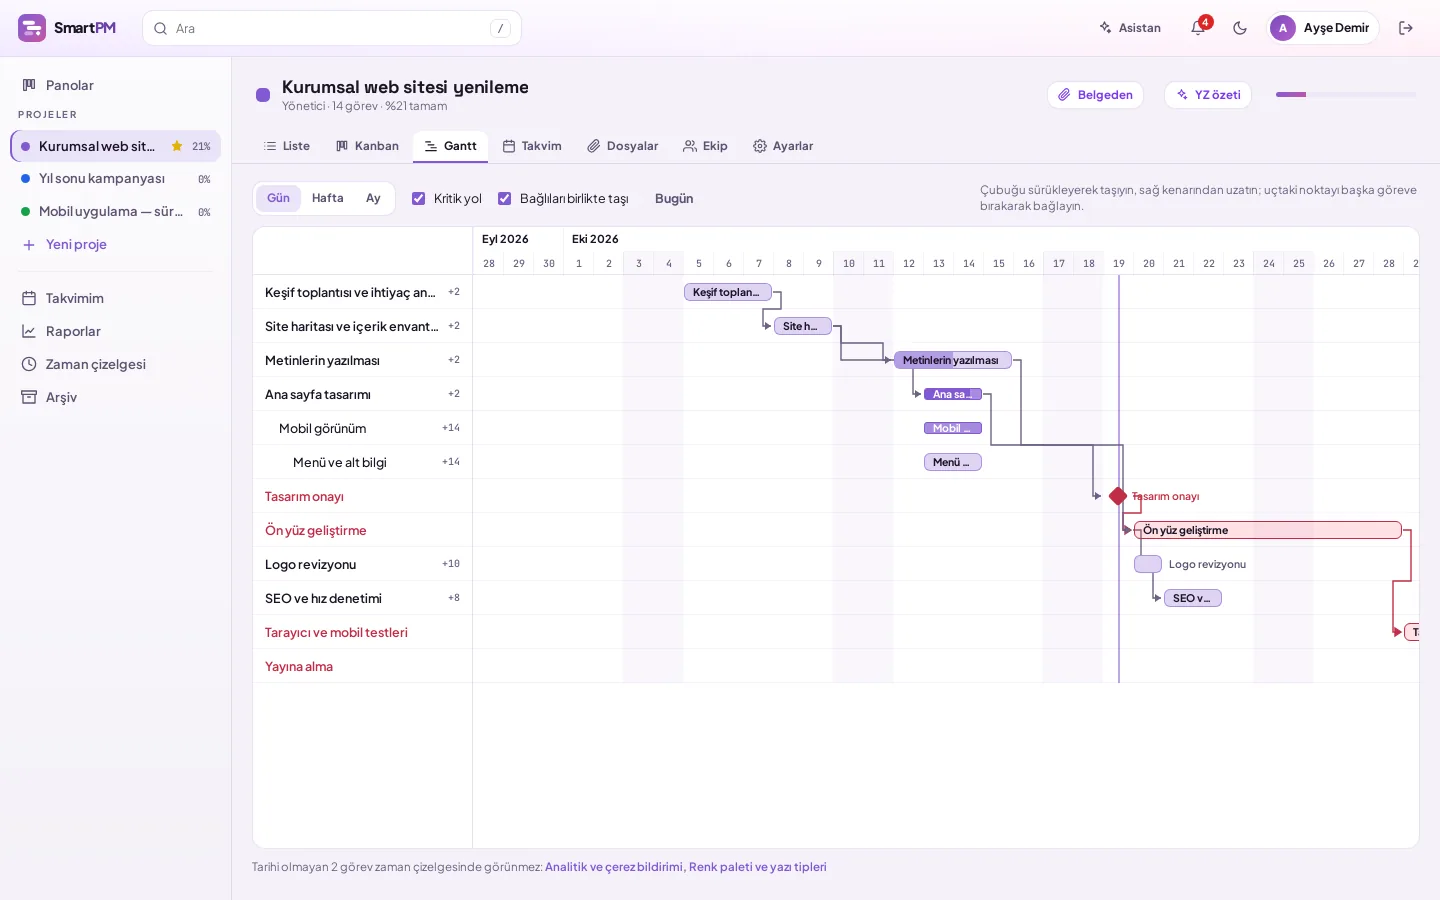Open Renk paleti ve yazı tipleri link
The image size is (1440, 900).
tap(758, 867)
